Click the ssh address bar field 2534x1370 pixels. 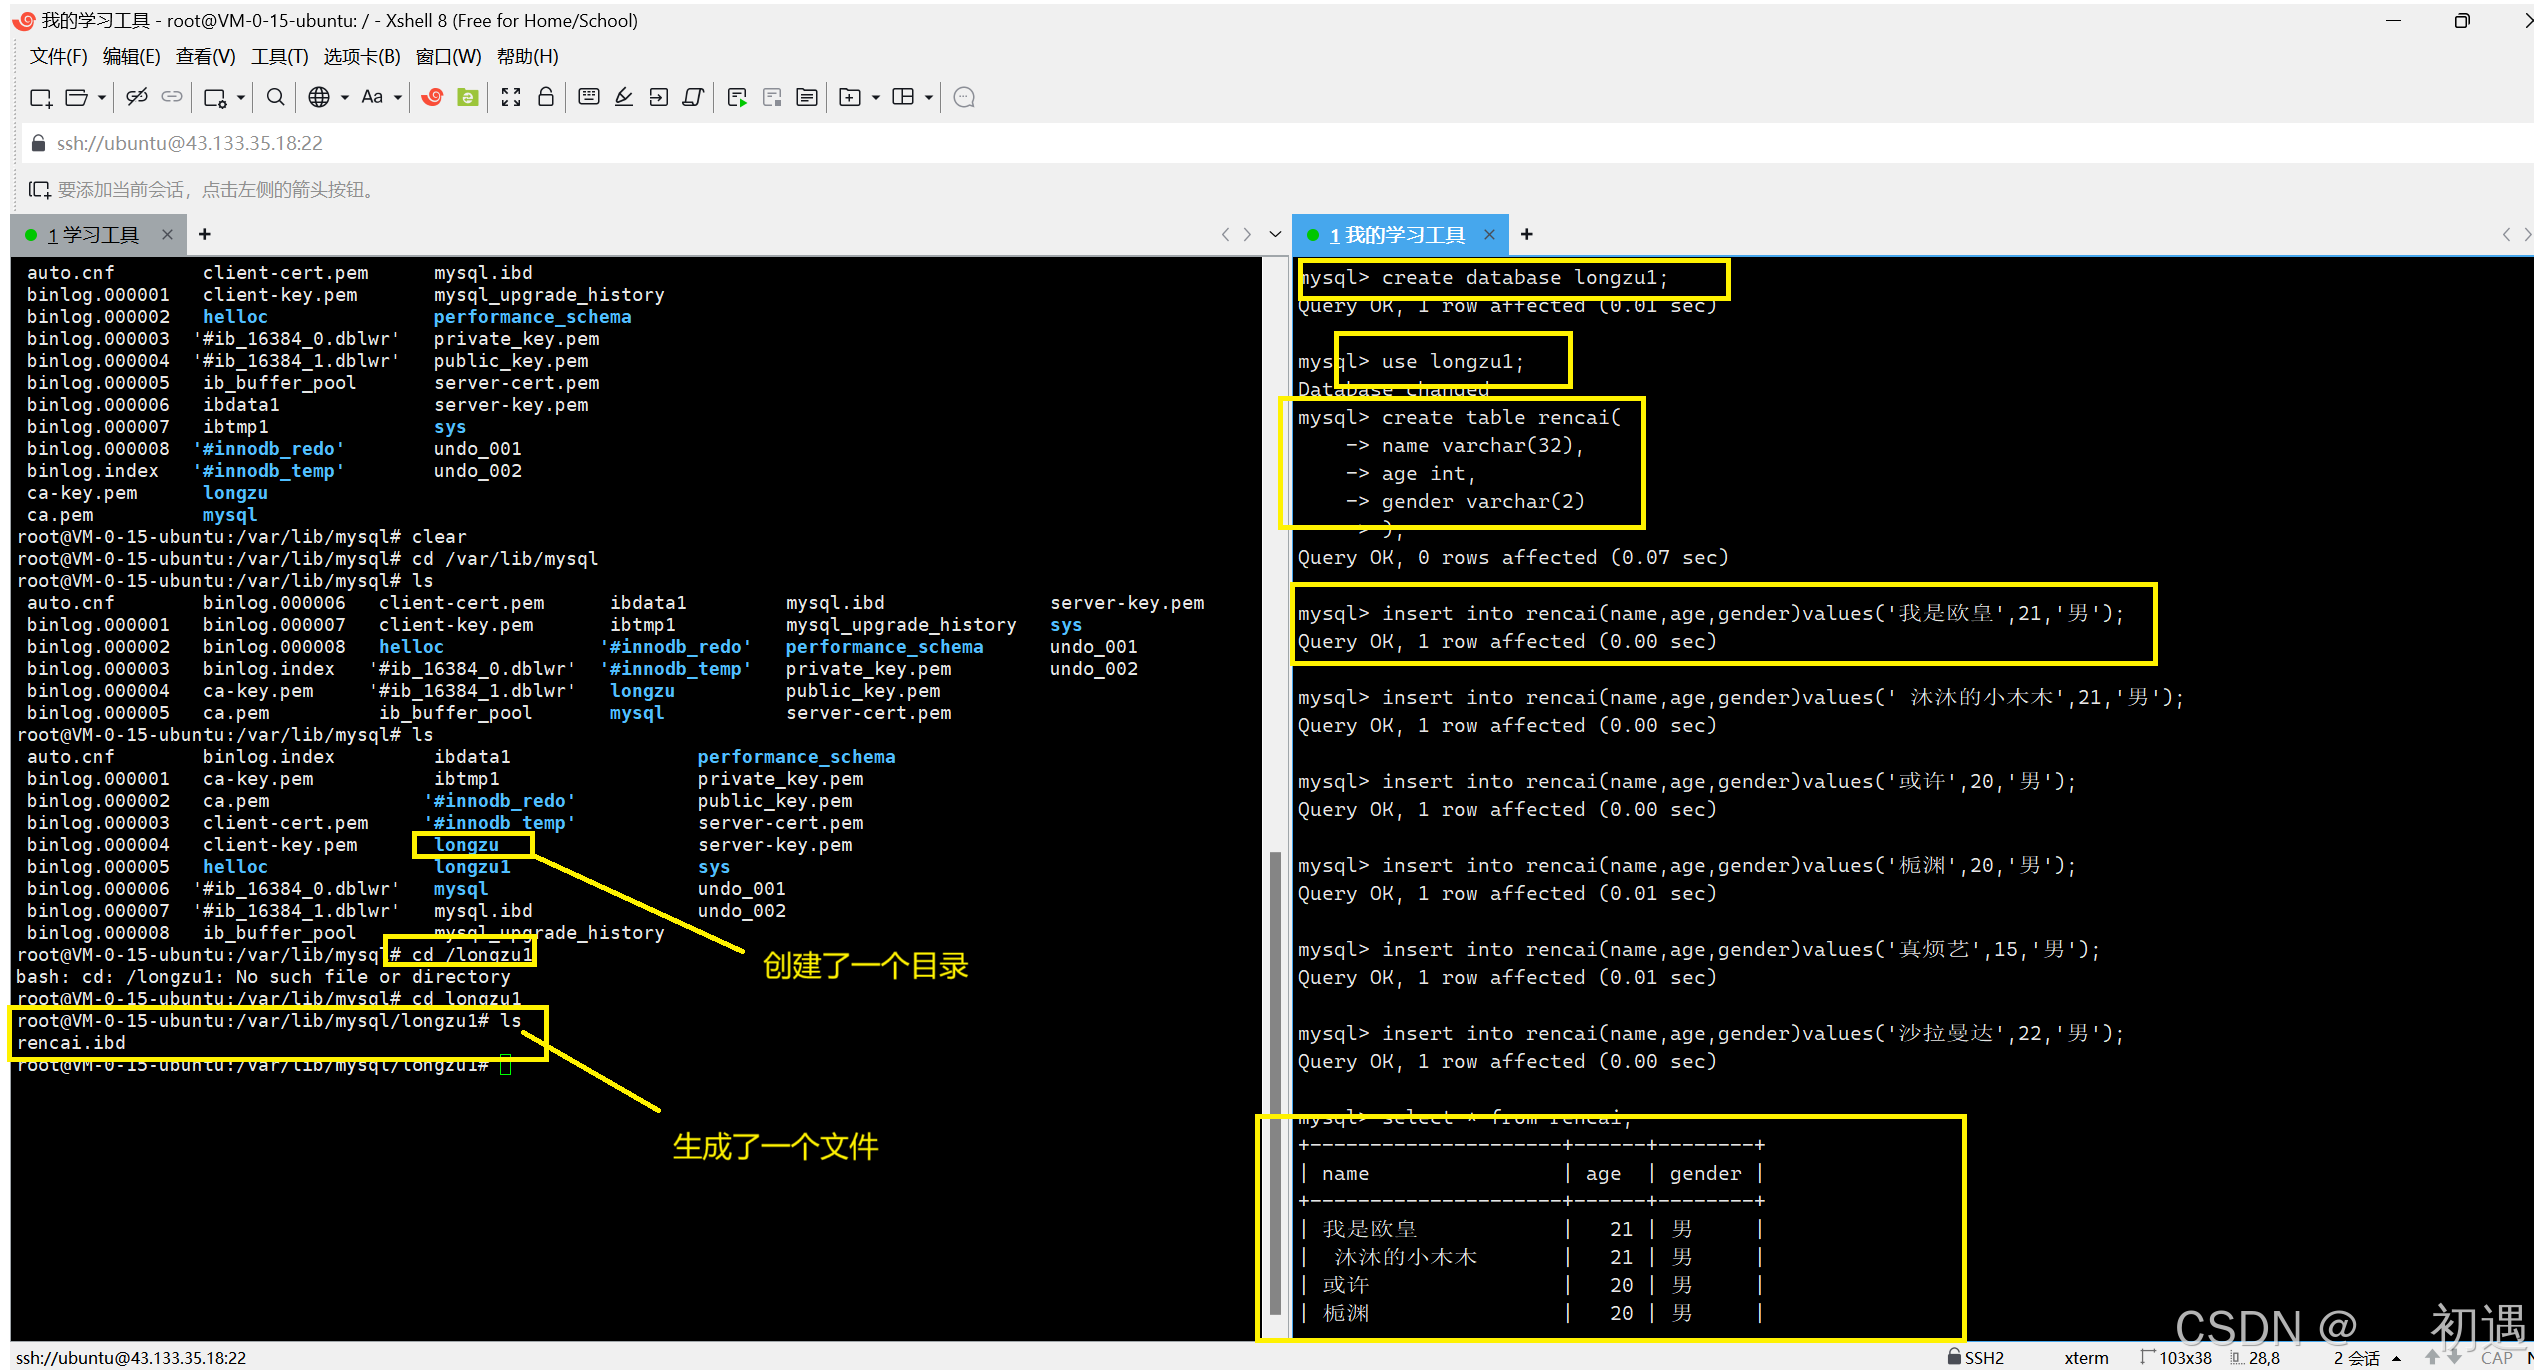click(190, 143)
